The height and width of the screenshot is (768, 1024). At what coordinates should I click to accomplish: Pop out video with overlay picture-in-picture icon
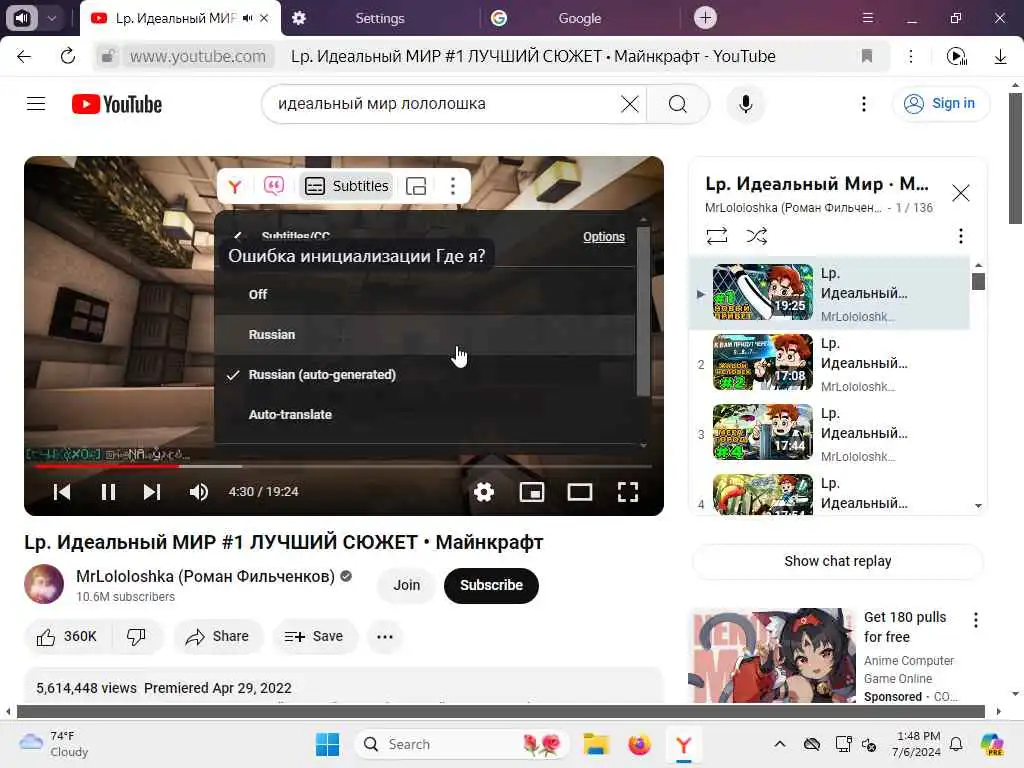[x=416, y=186]
